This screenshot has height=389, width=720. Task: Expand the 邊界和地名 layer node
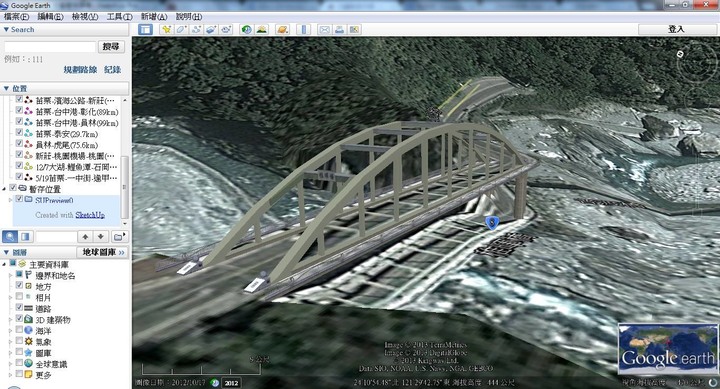click(11, 275)
